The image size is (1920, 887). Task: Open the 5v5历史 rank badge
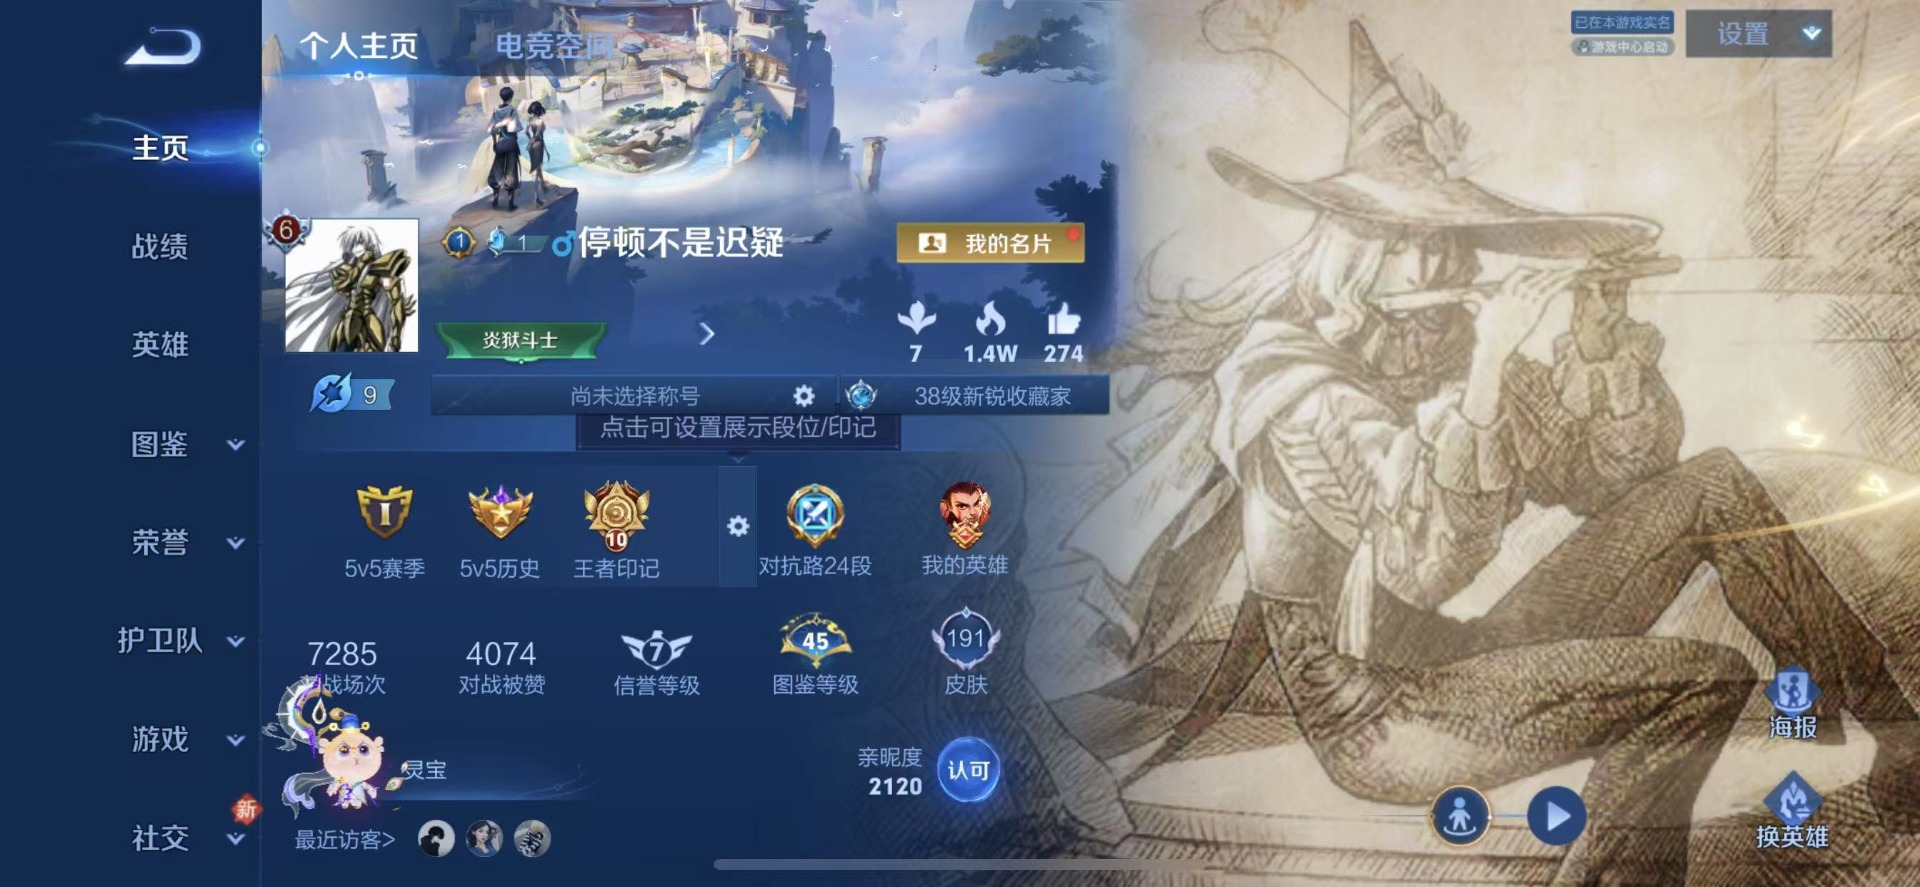(500, 510)
